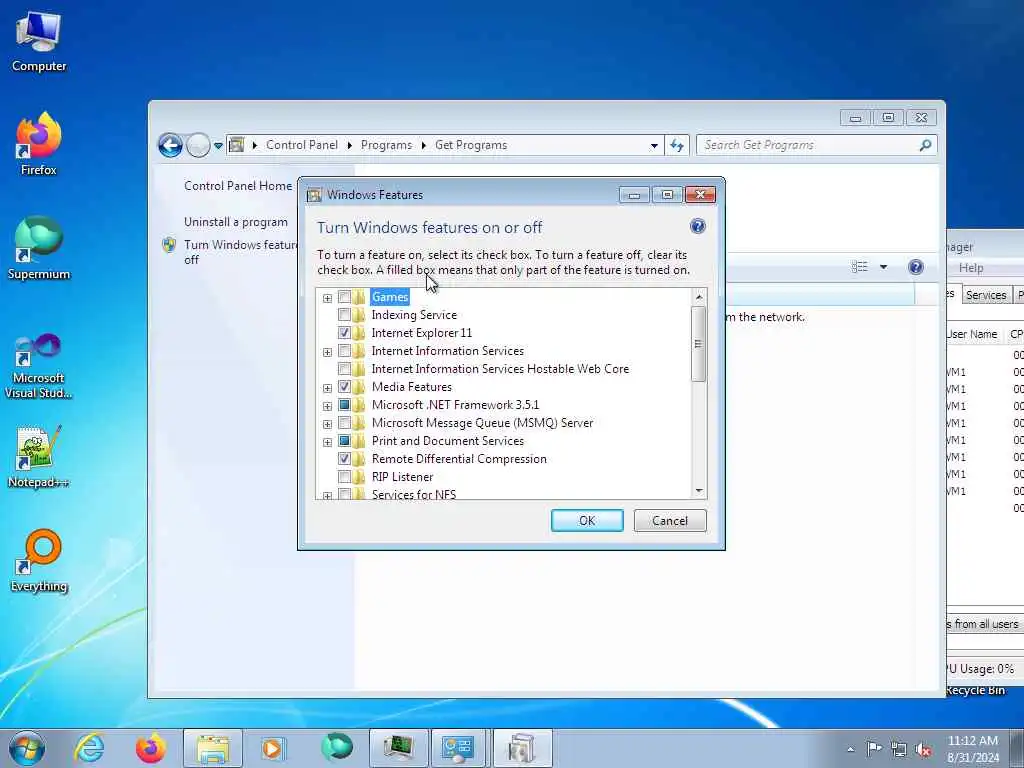
Task: Switch to Windows Features taskbar button
Action: (x=522, y=748)
